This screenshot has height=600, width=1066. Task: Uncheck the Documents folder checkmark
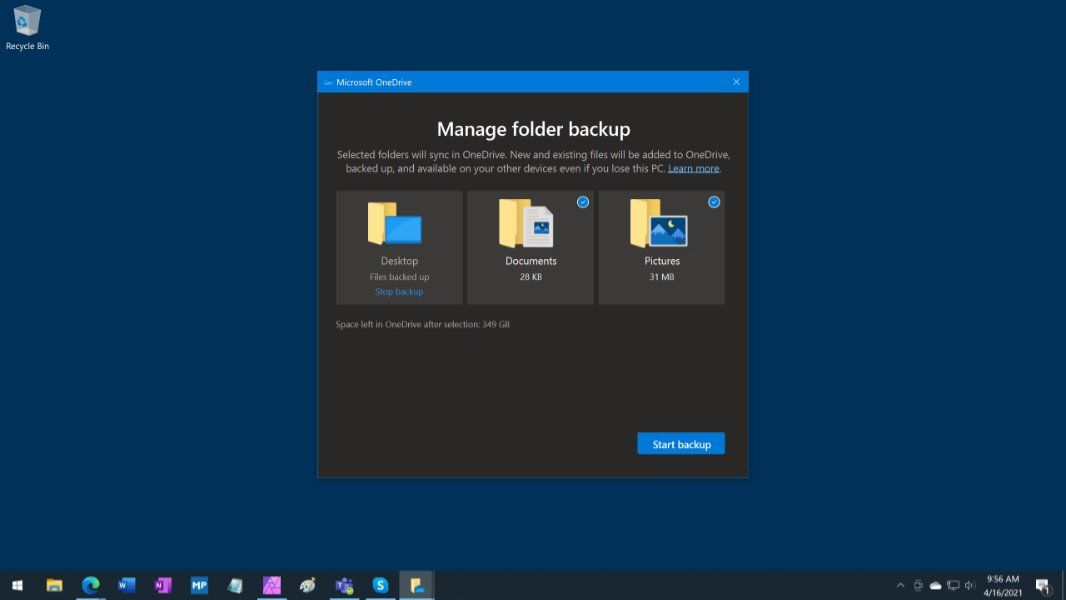583,202
